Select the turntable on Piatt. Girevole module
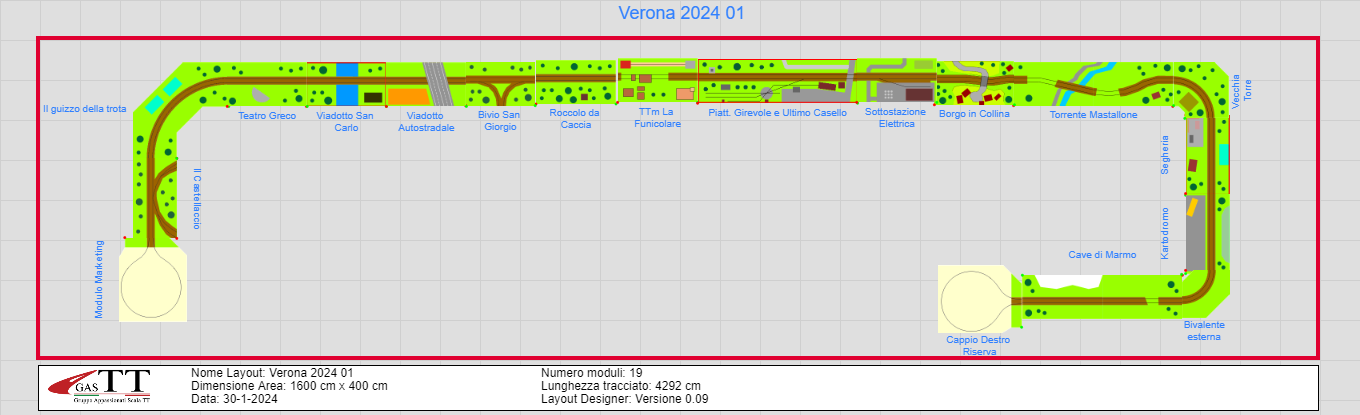This screenshot has width=1360, height=415. click(x=767, y=93)
